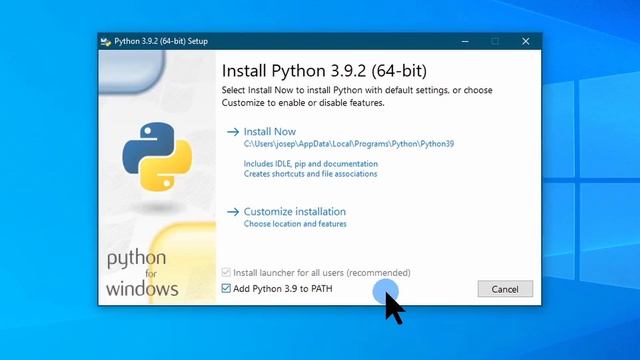Minimize the Python Setup window

(465, 41)
